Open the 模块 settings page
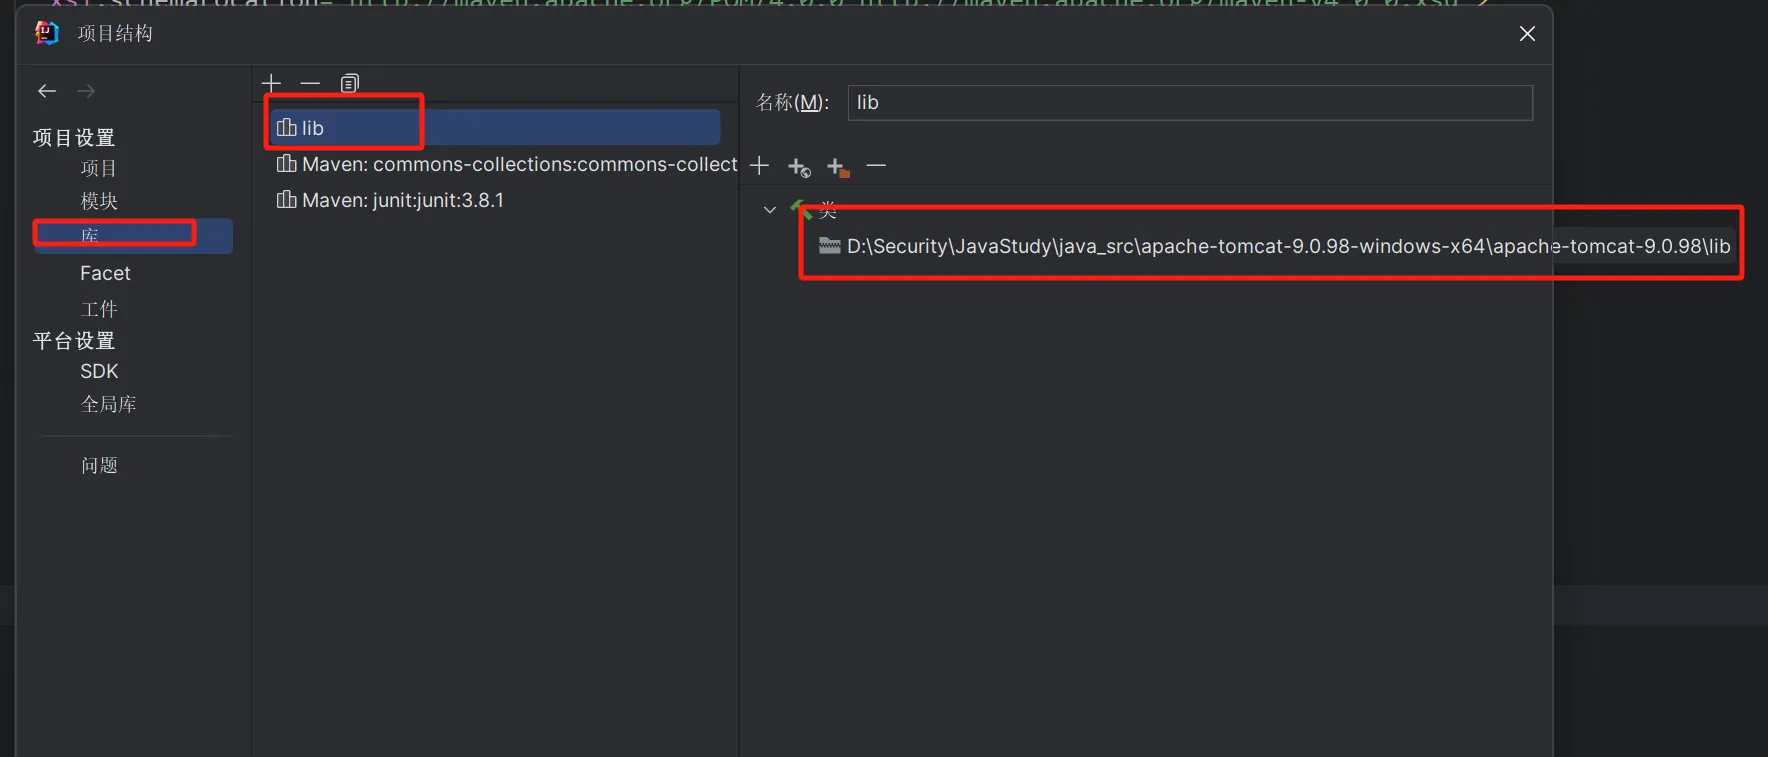 click(99, 201)
